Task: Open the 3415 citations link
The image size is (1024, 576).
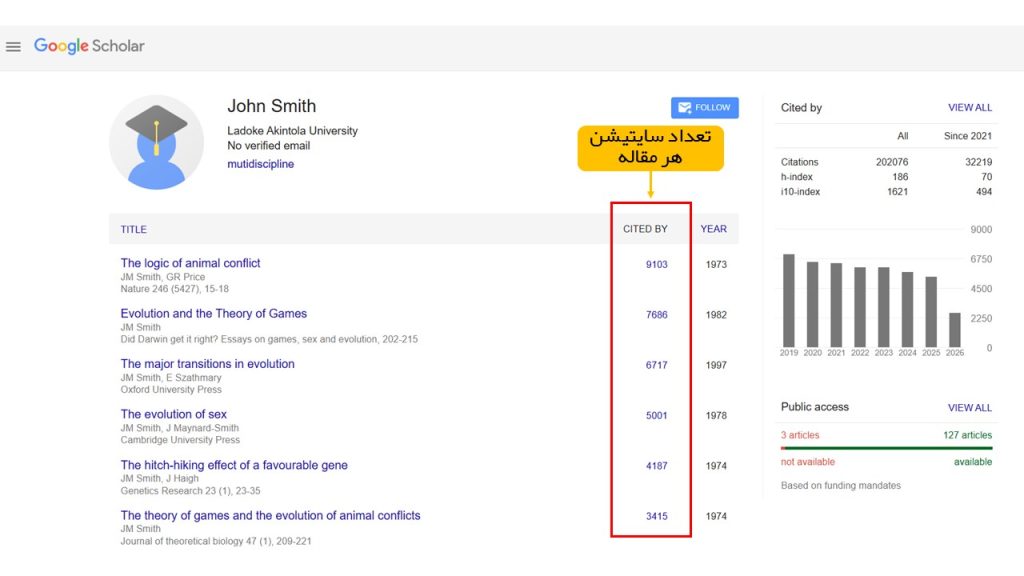Action: point(656,516)
